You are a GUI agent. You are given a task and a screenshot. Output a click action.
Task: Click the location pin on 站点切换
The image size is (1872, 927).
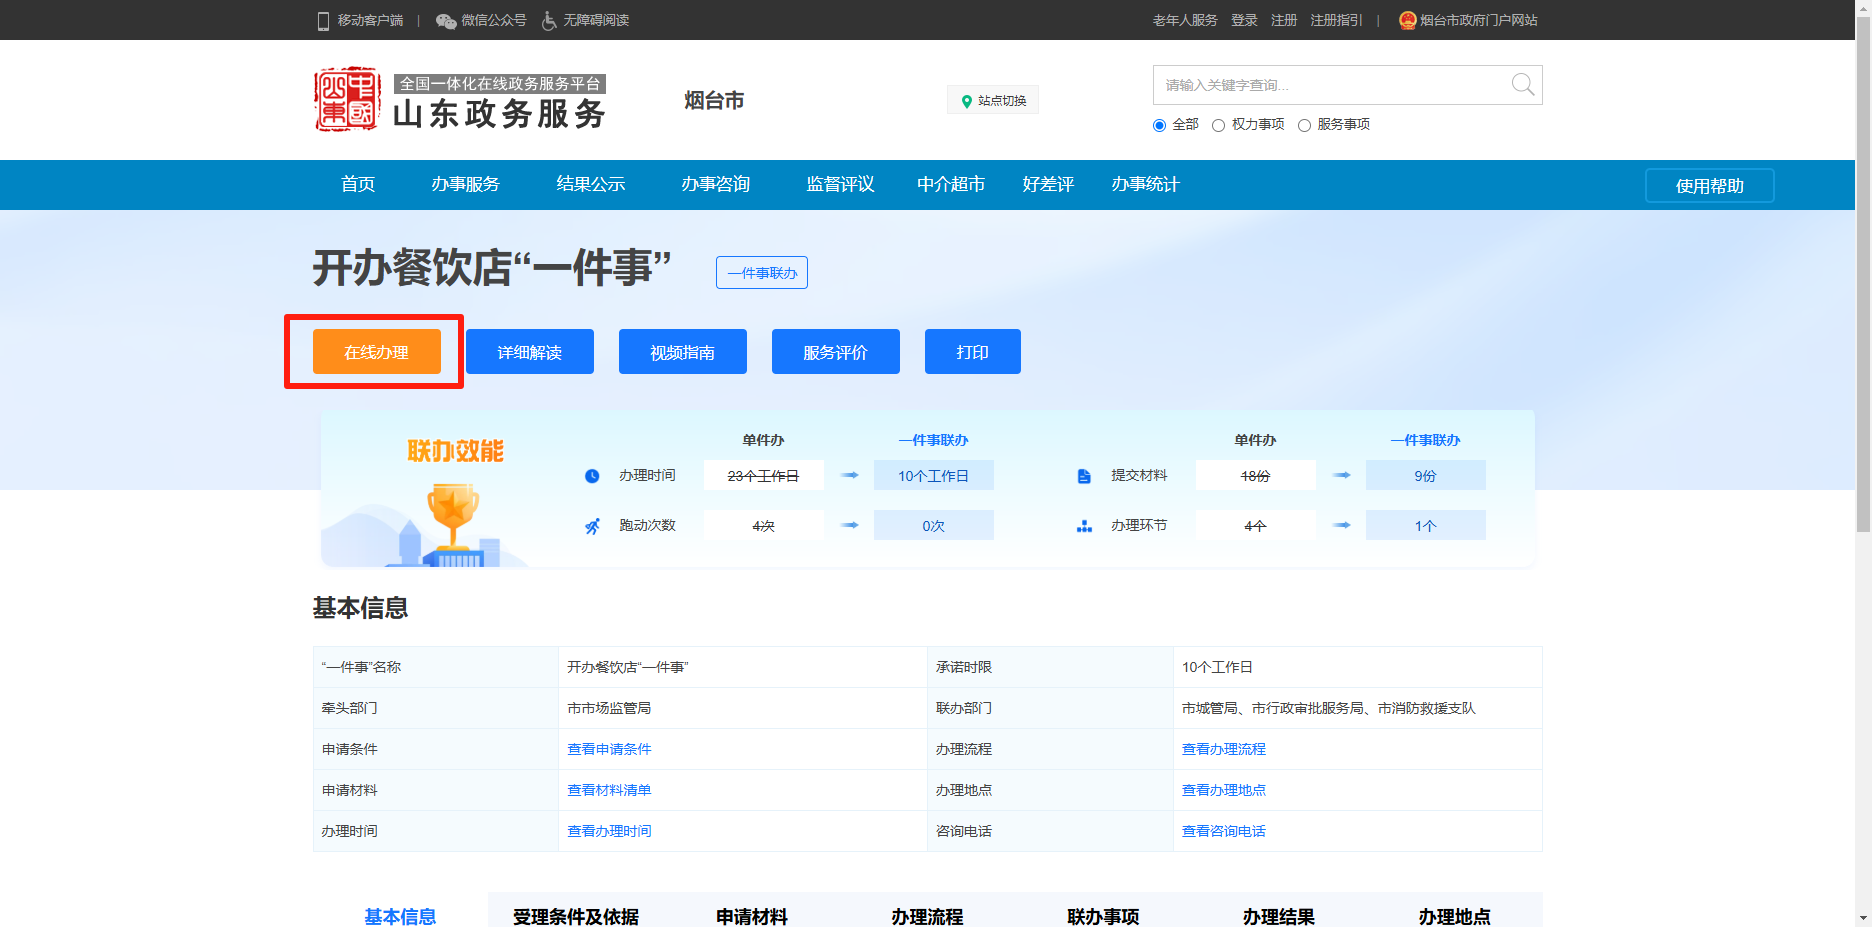point(966,101)
